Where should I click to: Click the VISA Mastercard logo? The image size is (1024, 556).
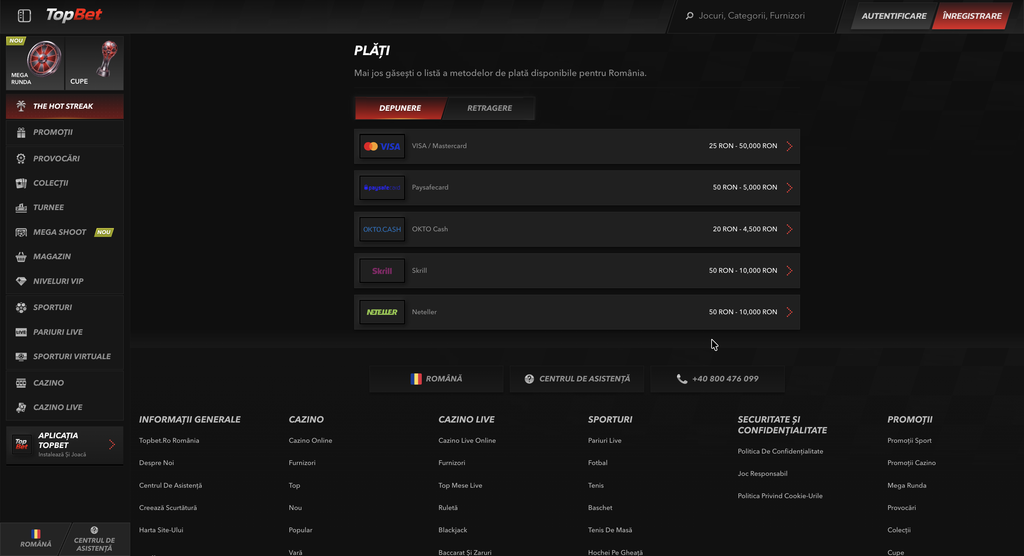(x=382, y=146)
